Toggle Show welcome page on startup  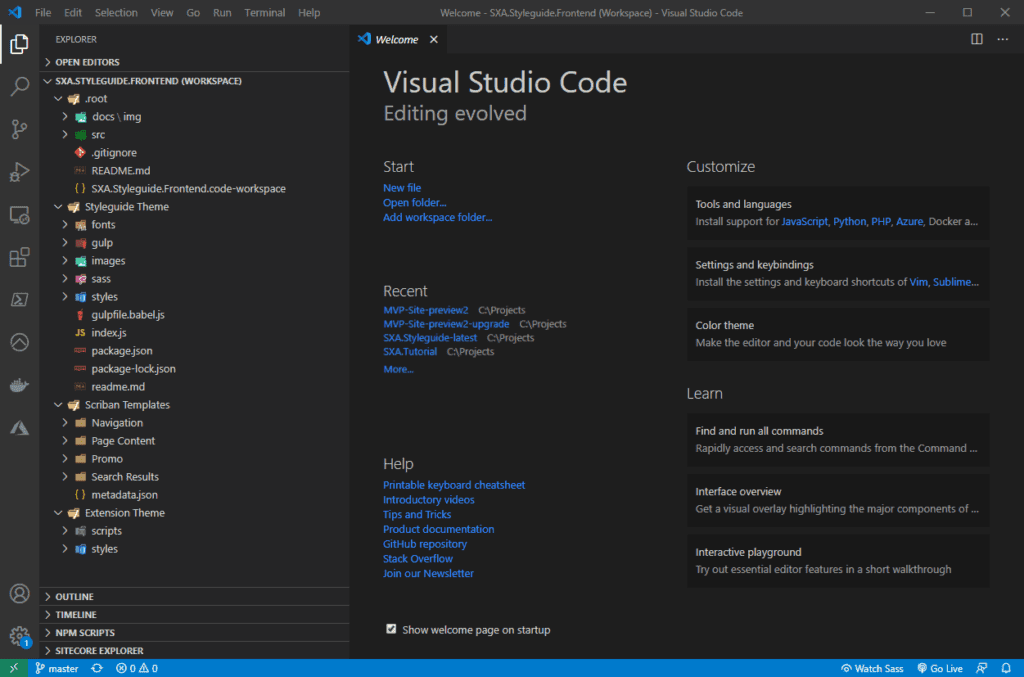coord(390,629)
